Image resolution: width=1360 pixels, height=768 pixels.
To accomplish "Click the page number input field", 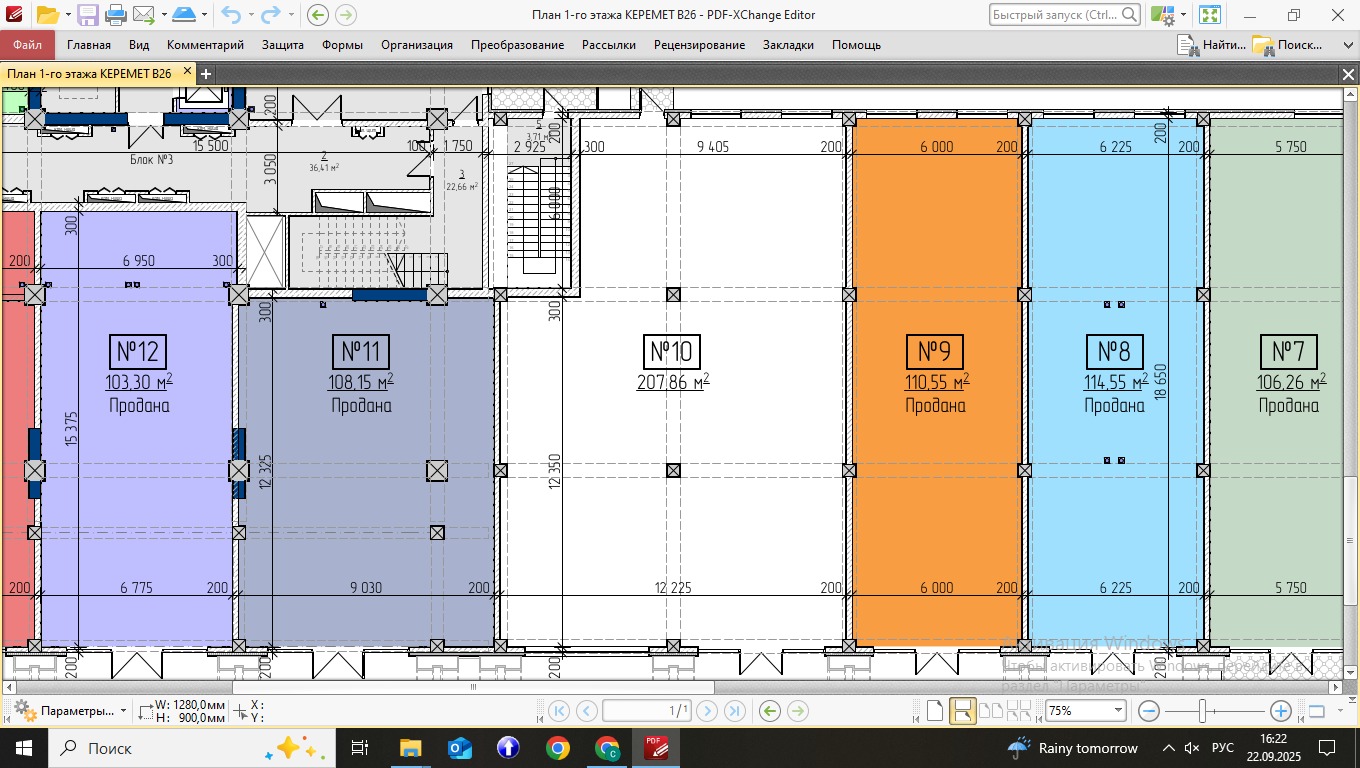I will pos(647,711).
